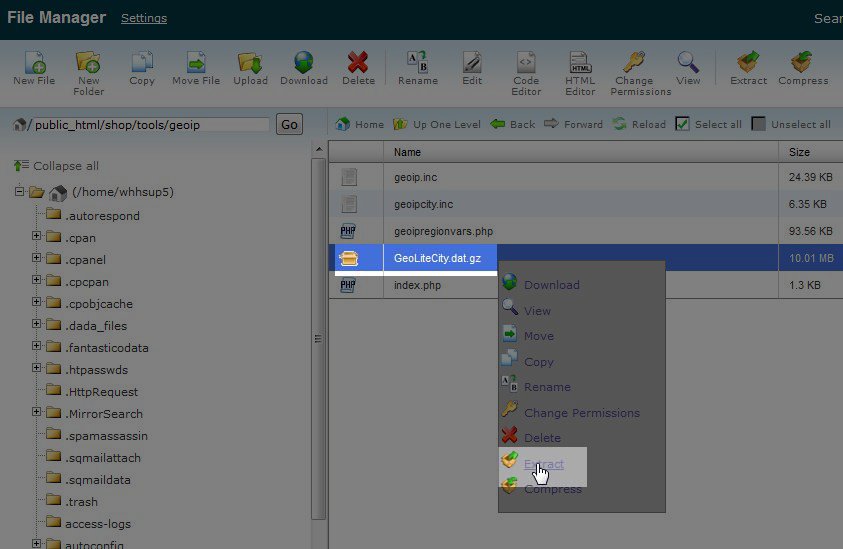Click the Delete red X toolbar icon
The width and height of the screenshot is (843, 549).
358,66
